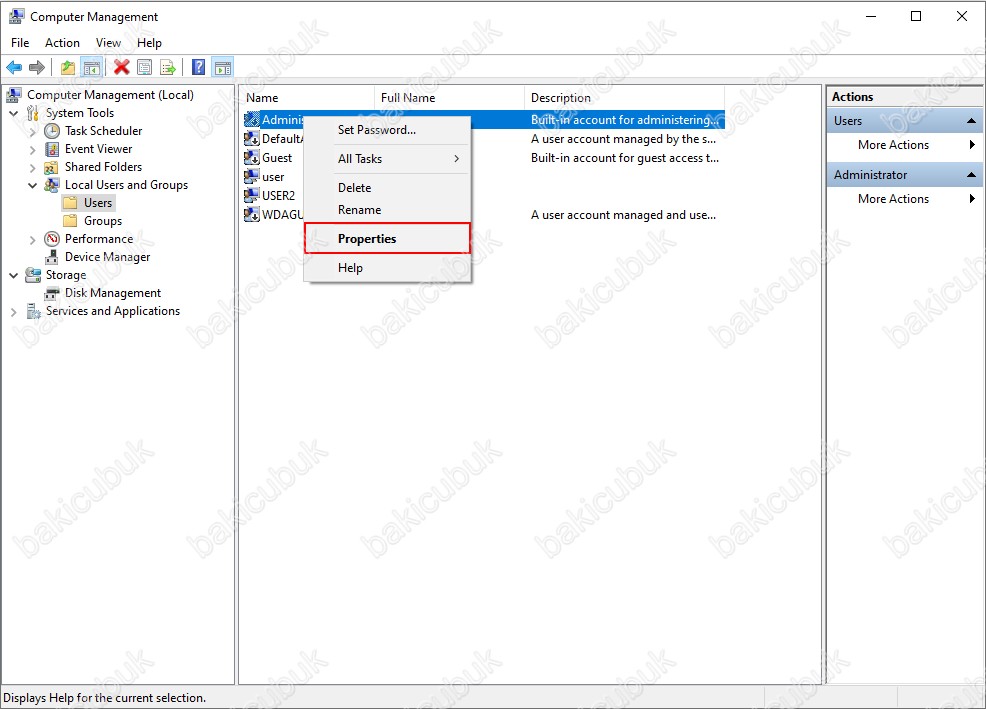Expand Services and Applications node
The width and height of the screenshot is (986, 709).
pyautogui.click(x=14, y=312)
